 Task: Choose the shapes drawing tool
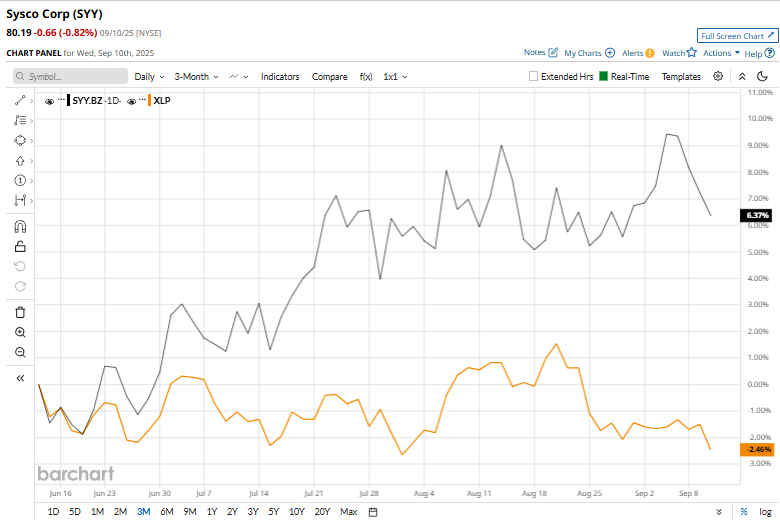pyautogui.click(x=20, y=140)
